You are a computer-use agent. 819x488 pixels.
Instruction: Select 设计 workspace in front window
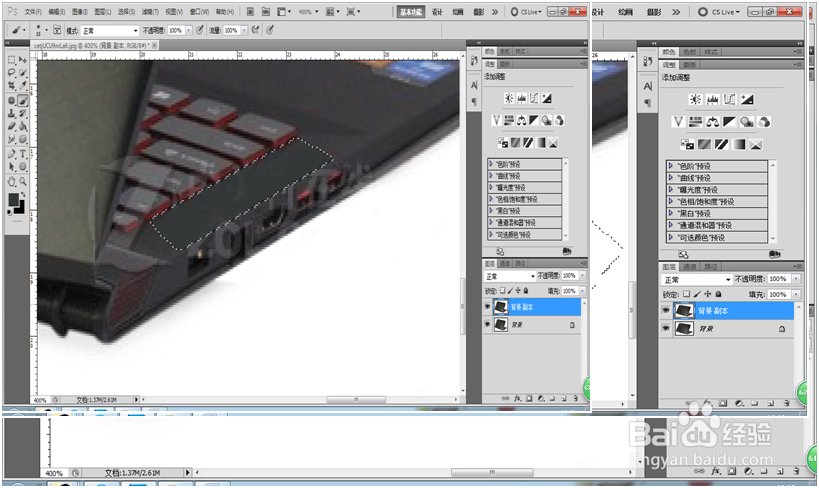click(x=437, y=11)
